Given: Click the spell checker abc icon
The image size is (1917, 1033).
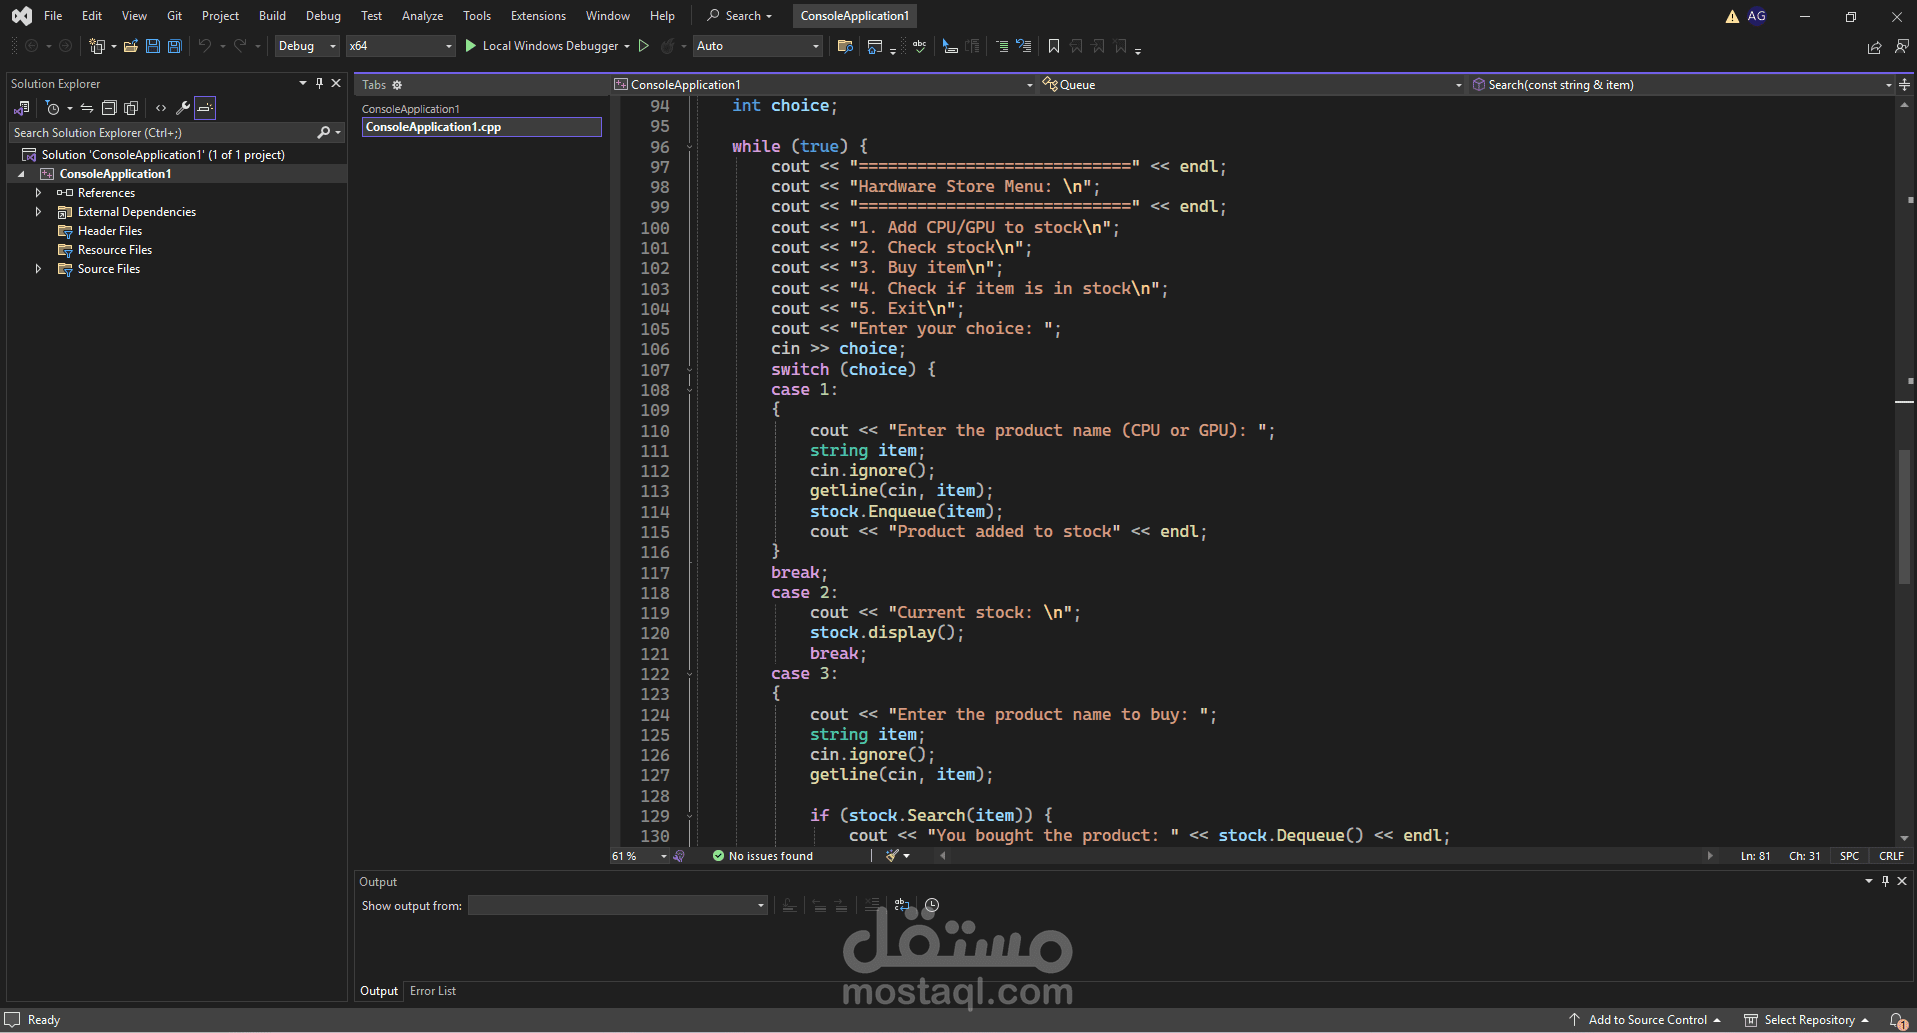Looking at the screenshot, I should (919, 46).
